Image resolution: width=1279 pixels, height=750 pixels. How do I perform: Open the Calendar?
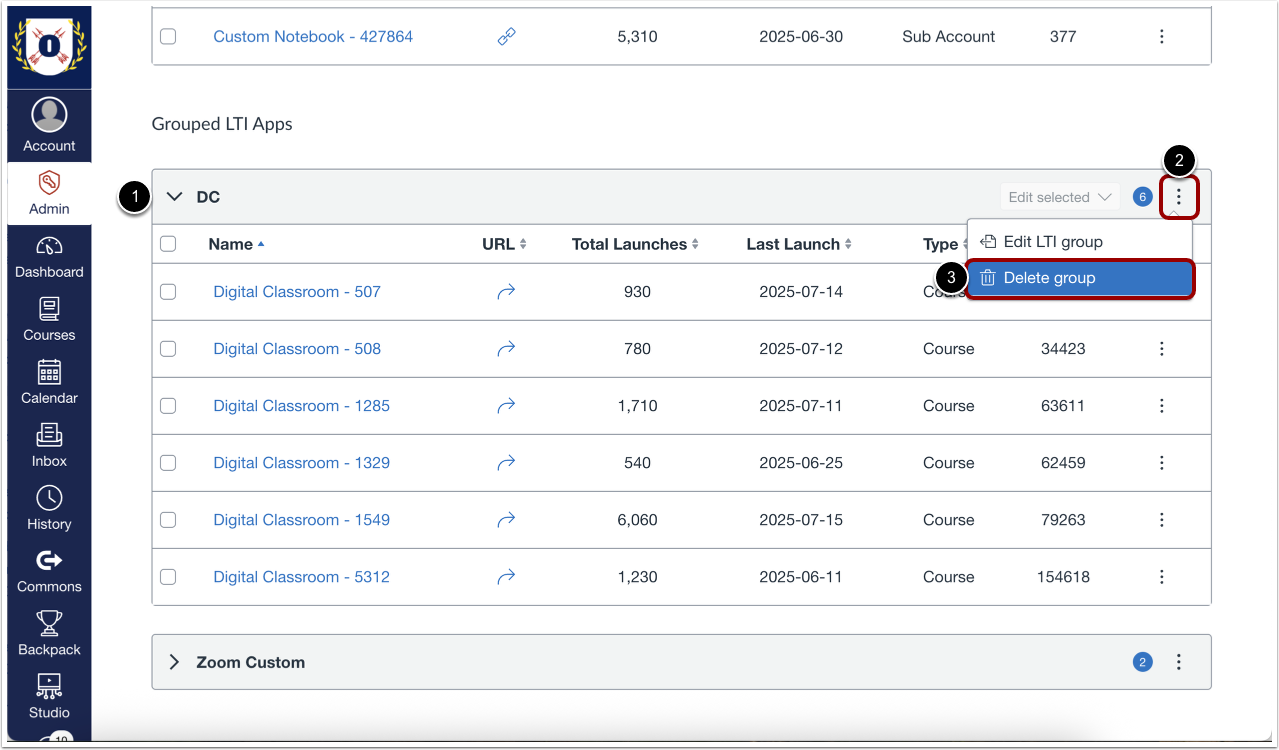(x=49, y=383)
